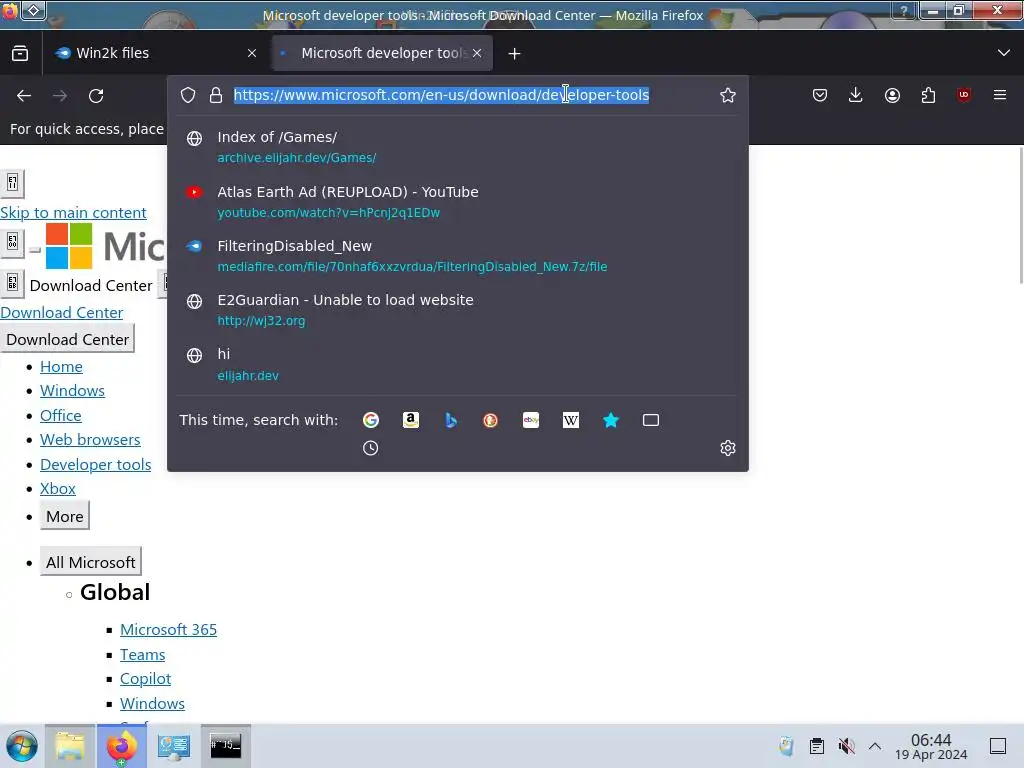Open the Firefox hamburger menu
1024x768 pixels.
pos(1000,95)
